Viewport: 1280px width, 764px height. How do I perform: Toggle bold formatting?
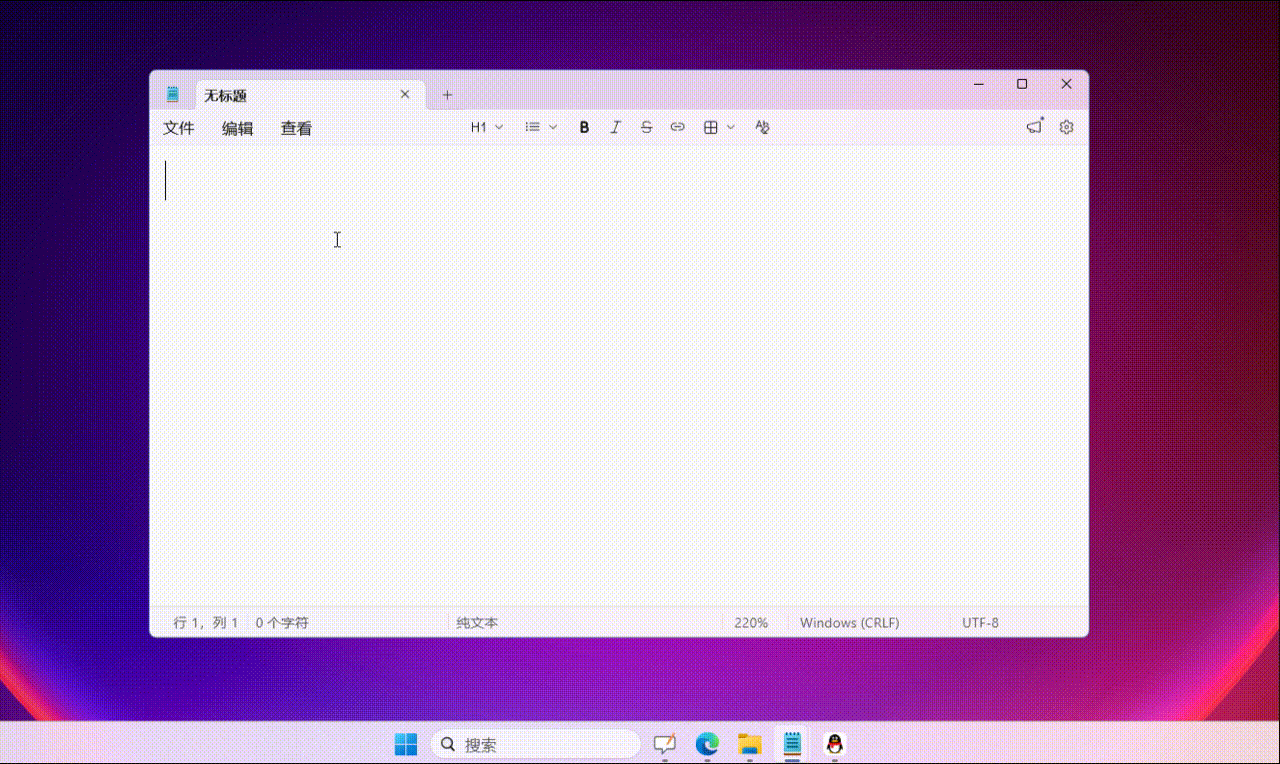coord(584,127)
